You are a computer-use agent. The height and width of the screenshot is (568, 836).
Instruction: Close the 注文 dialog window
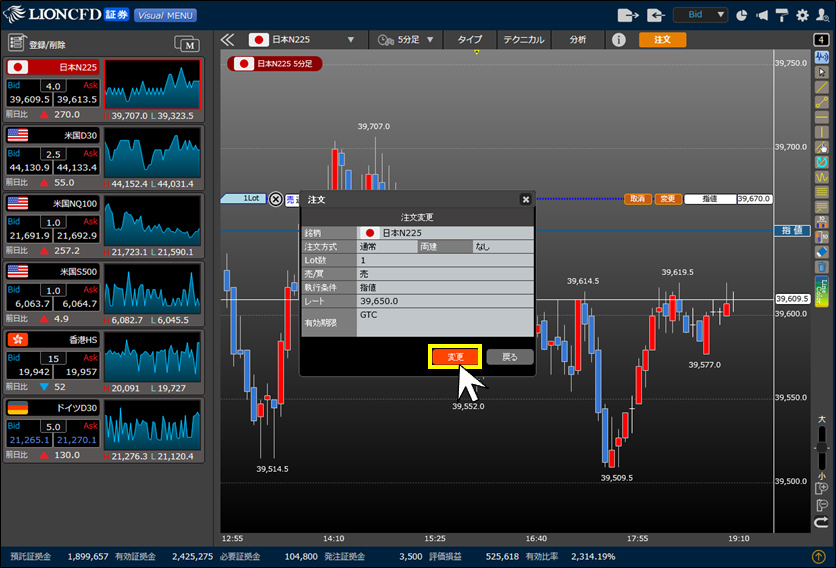(x=526, y=199)
